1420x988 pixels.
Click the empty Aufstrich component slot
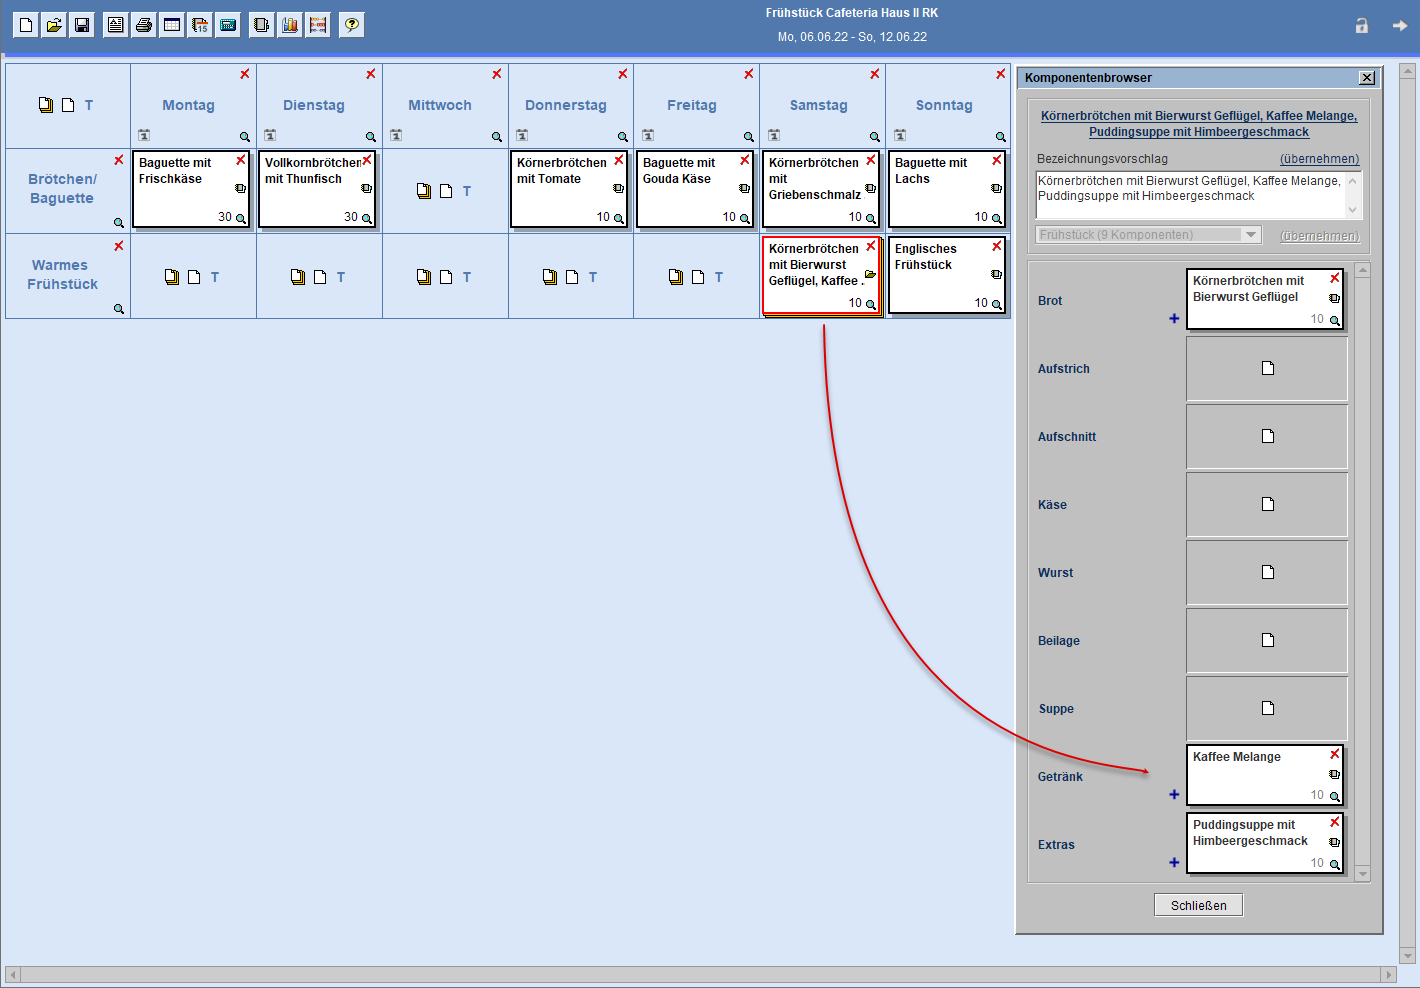pyautogui.click(x=1267, y=368)
